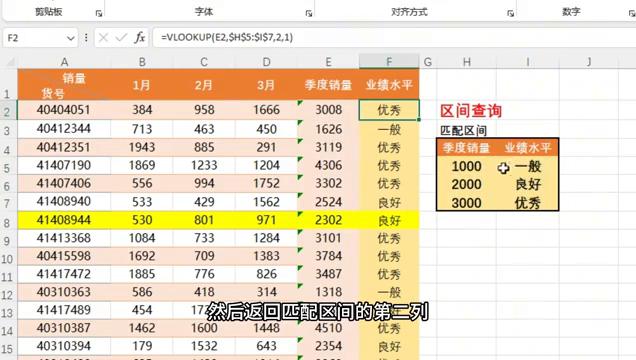Select cell containing 40404051
This screenshot has height=360, width=636.
click(x=64, y=110)
